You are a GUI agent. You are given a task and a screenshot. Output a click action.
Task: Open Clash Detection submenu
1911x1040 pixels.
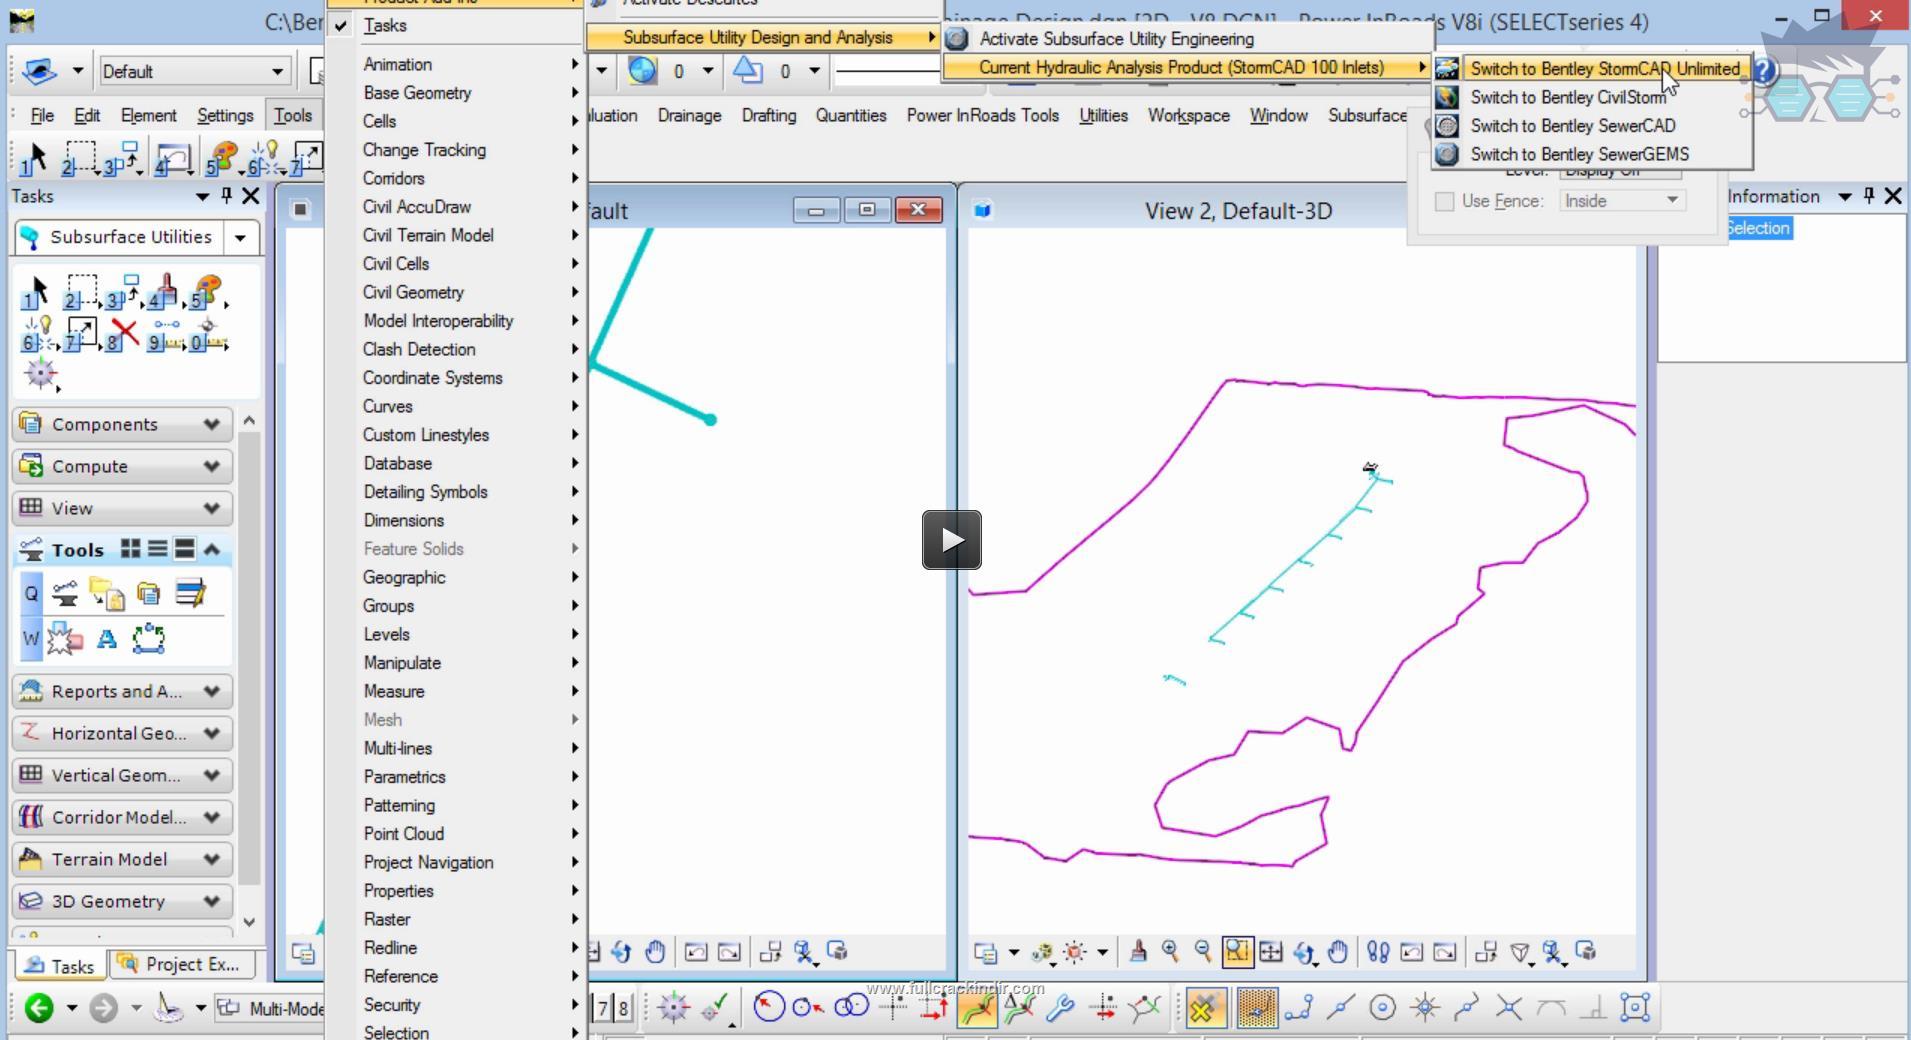click(458, 349)
